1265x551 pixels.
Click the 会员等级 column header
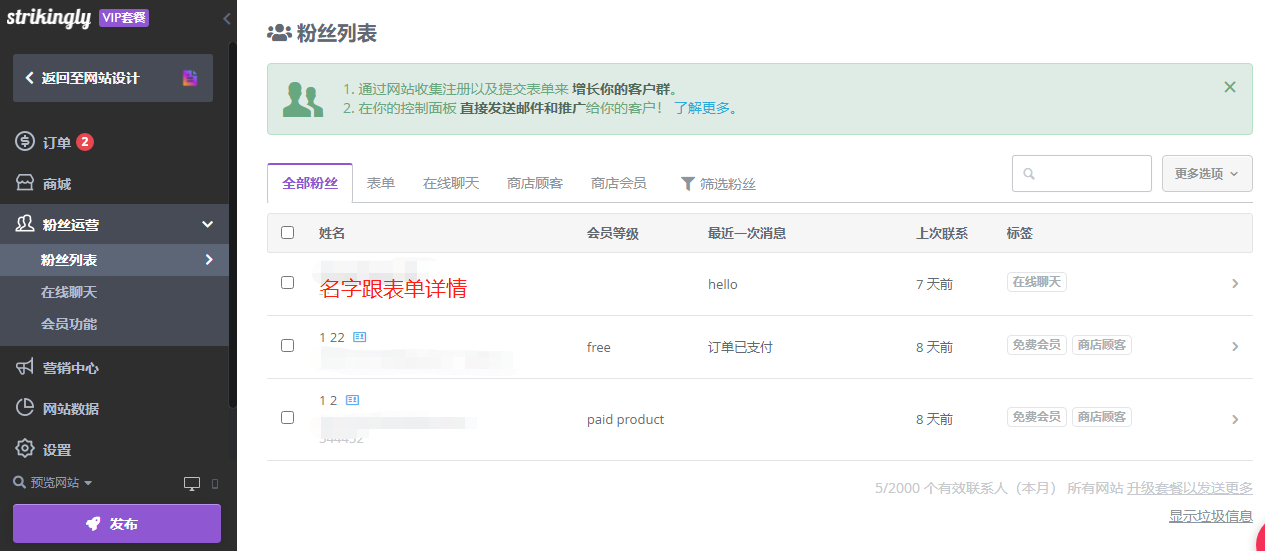tap(613, 233)
